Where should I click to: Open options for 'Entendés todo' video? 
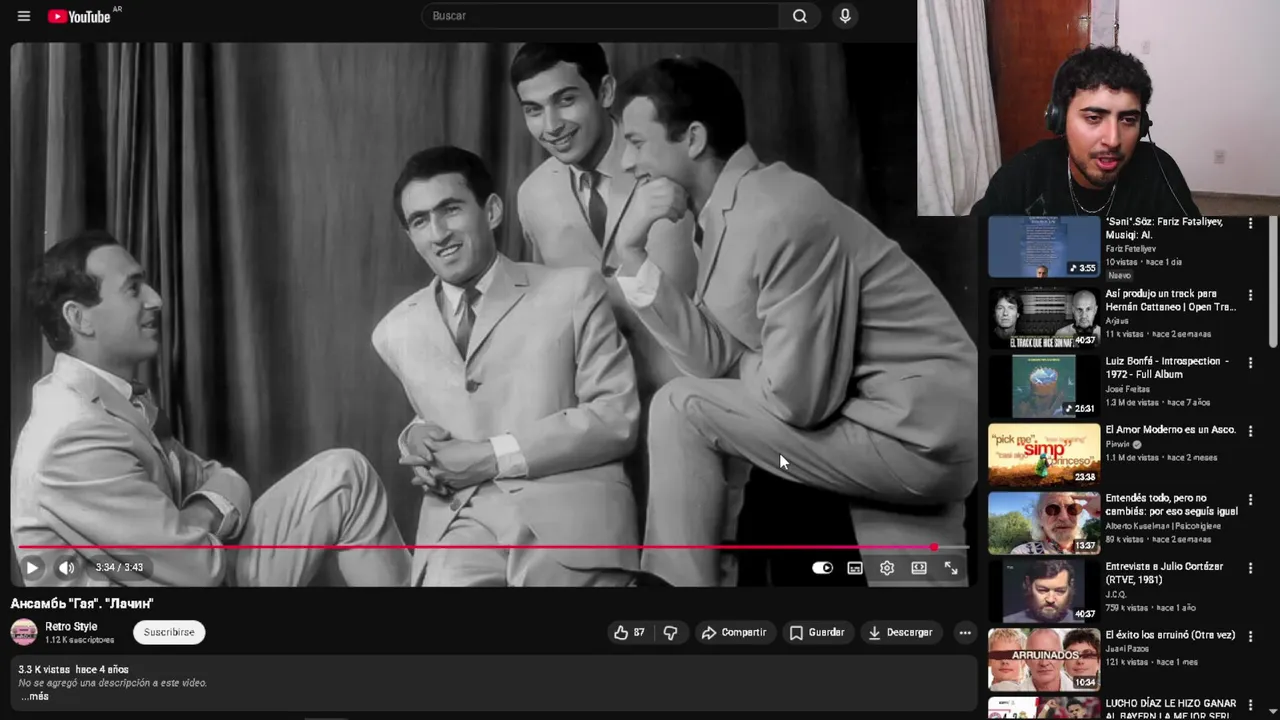tap(1250, 499)
